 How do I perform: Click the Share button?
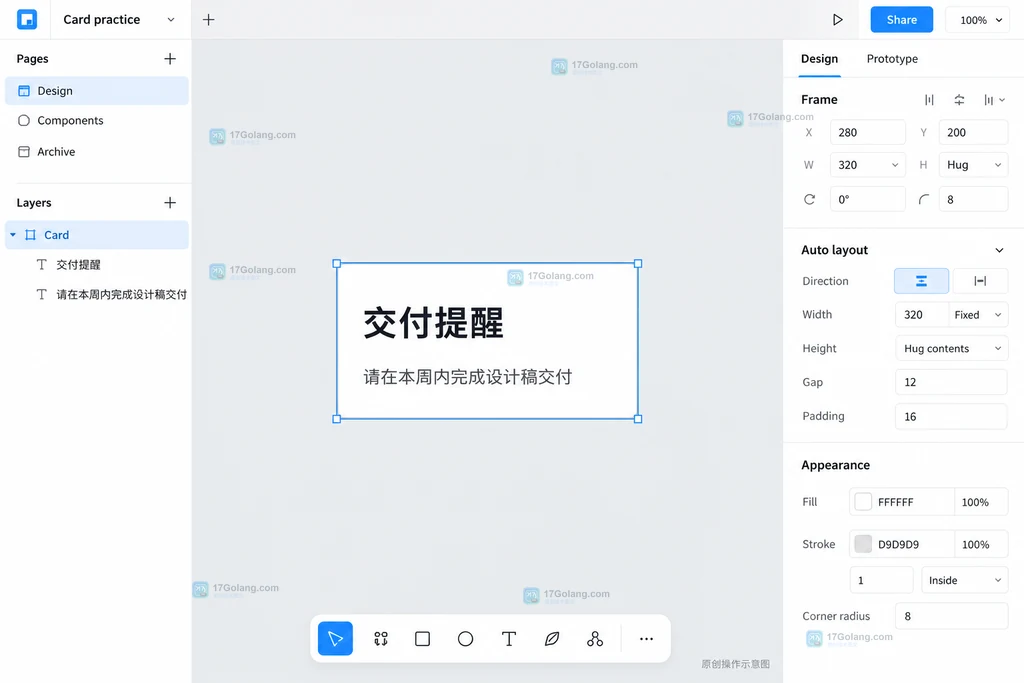(x=901, y=20)
